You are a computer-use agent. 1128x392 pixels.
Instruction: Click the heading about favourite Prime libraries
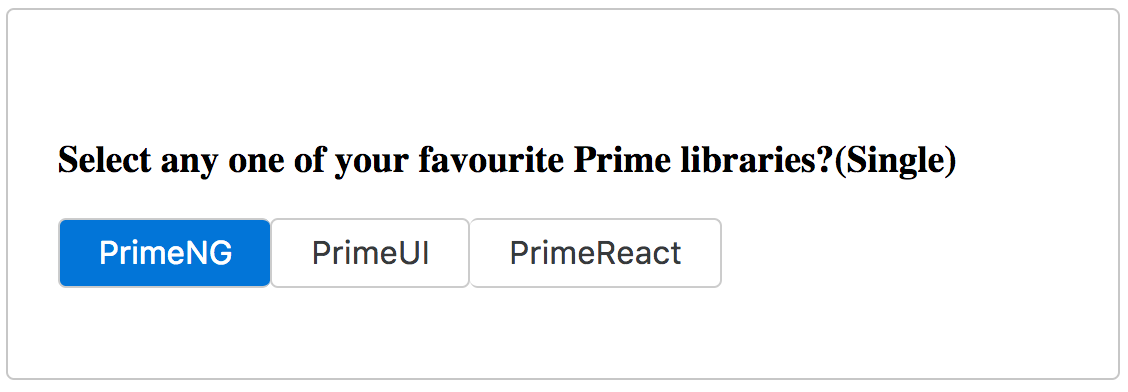[x=507, y=161]
